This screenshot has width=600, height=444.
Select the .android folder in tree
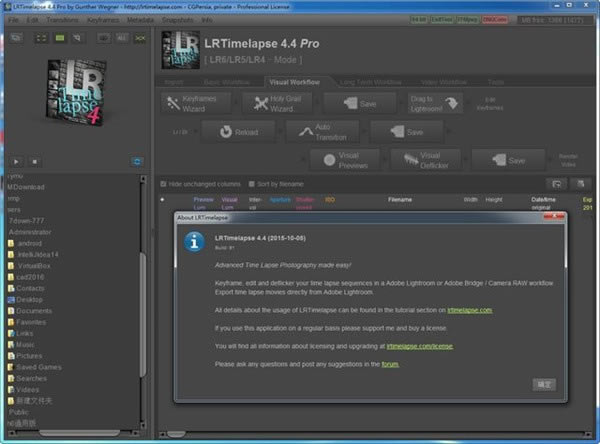coord(25,243)
